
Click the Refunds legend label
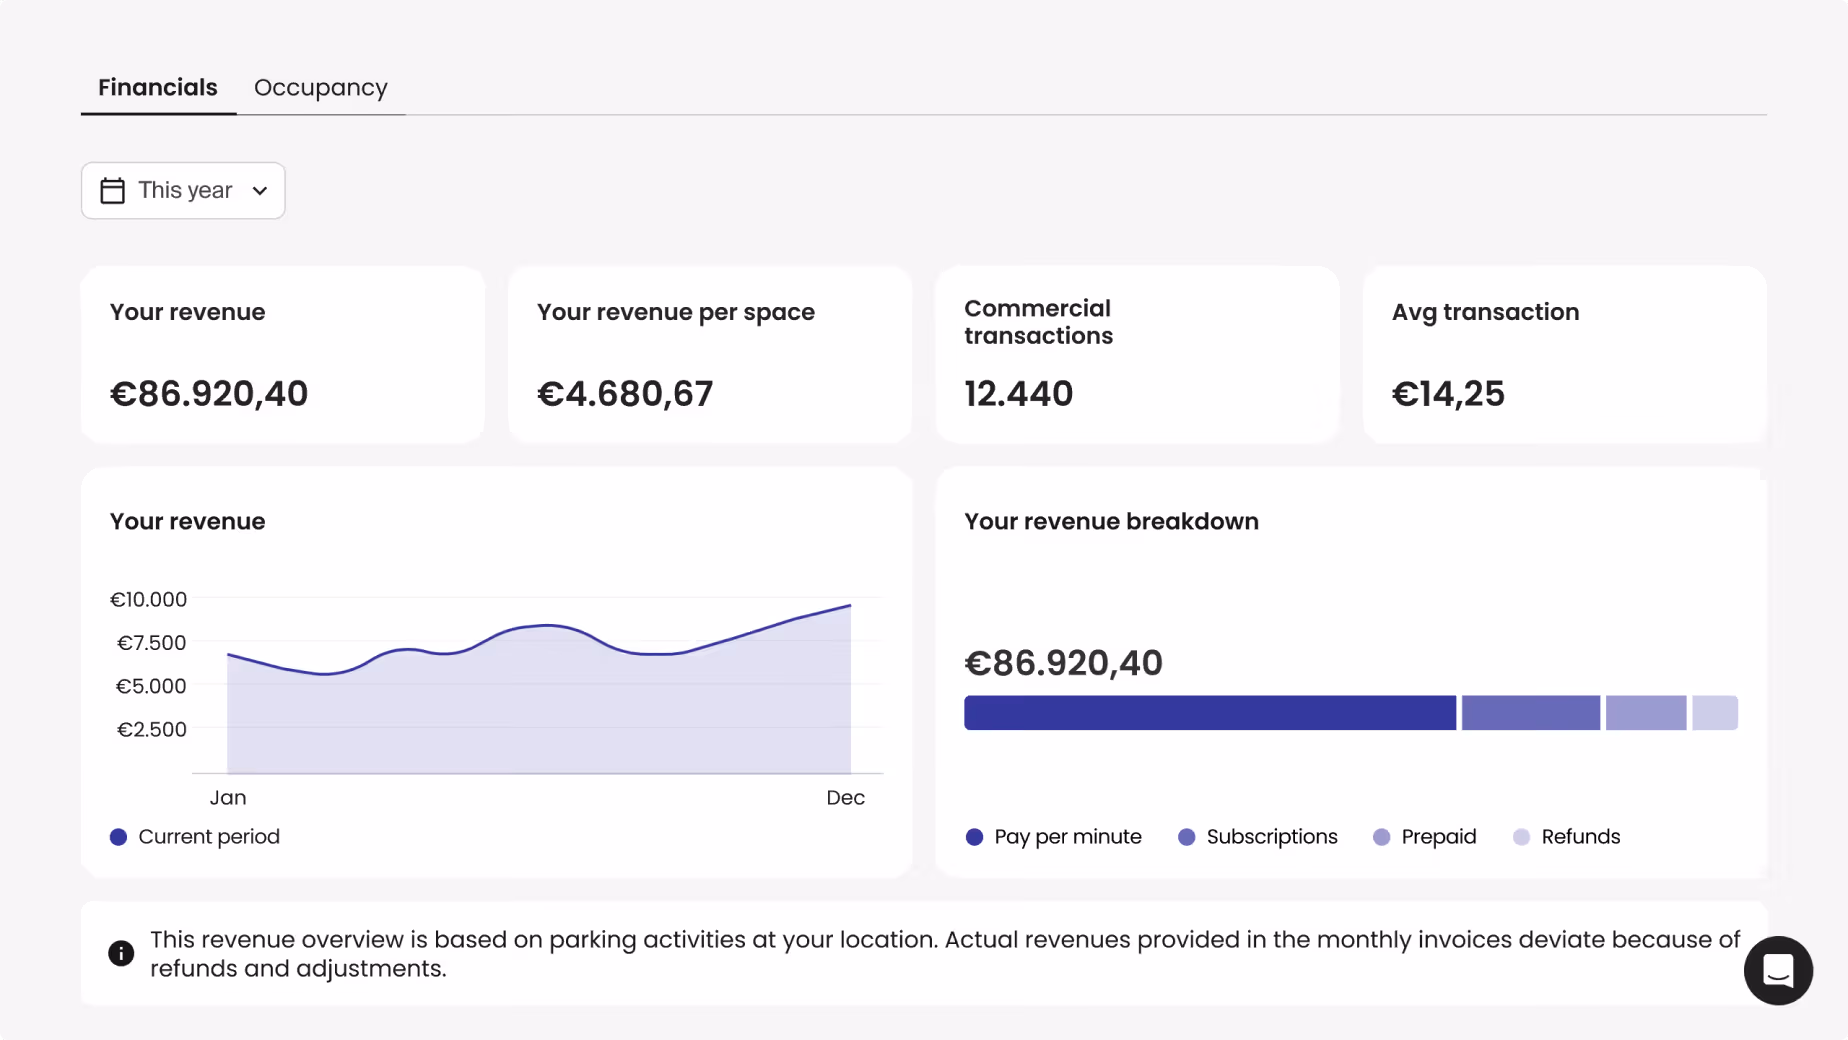[1581, 837]
